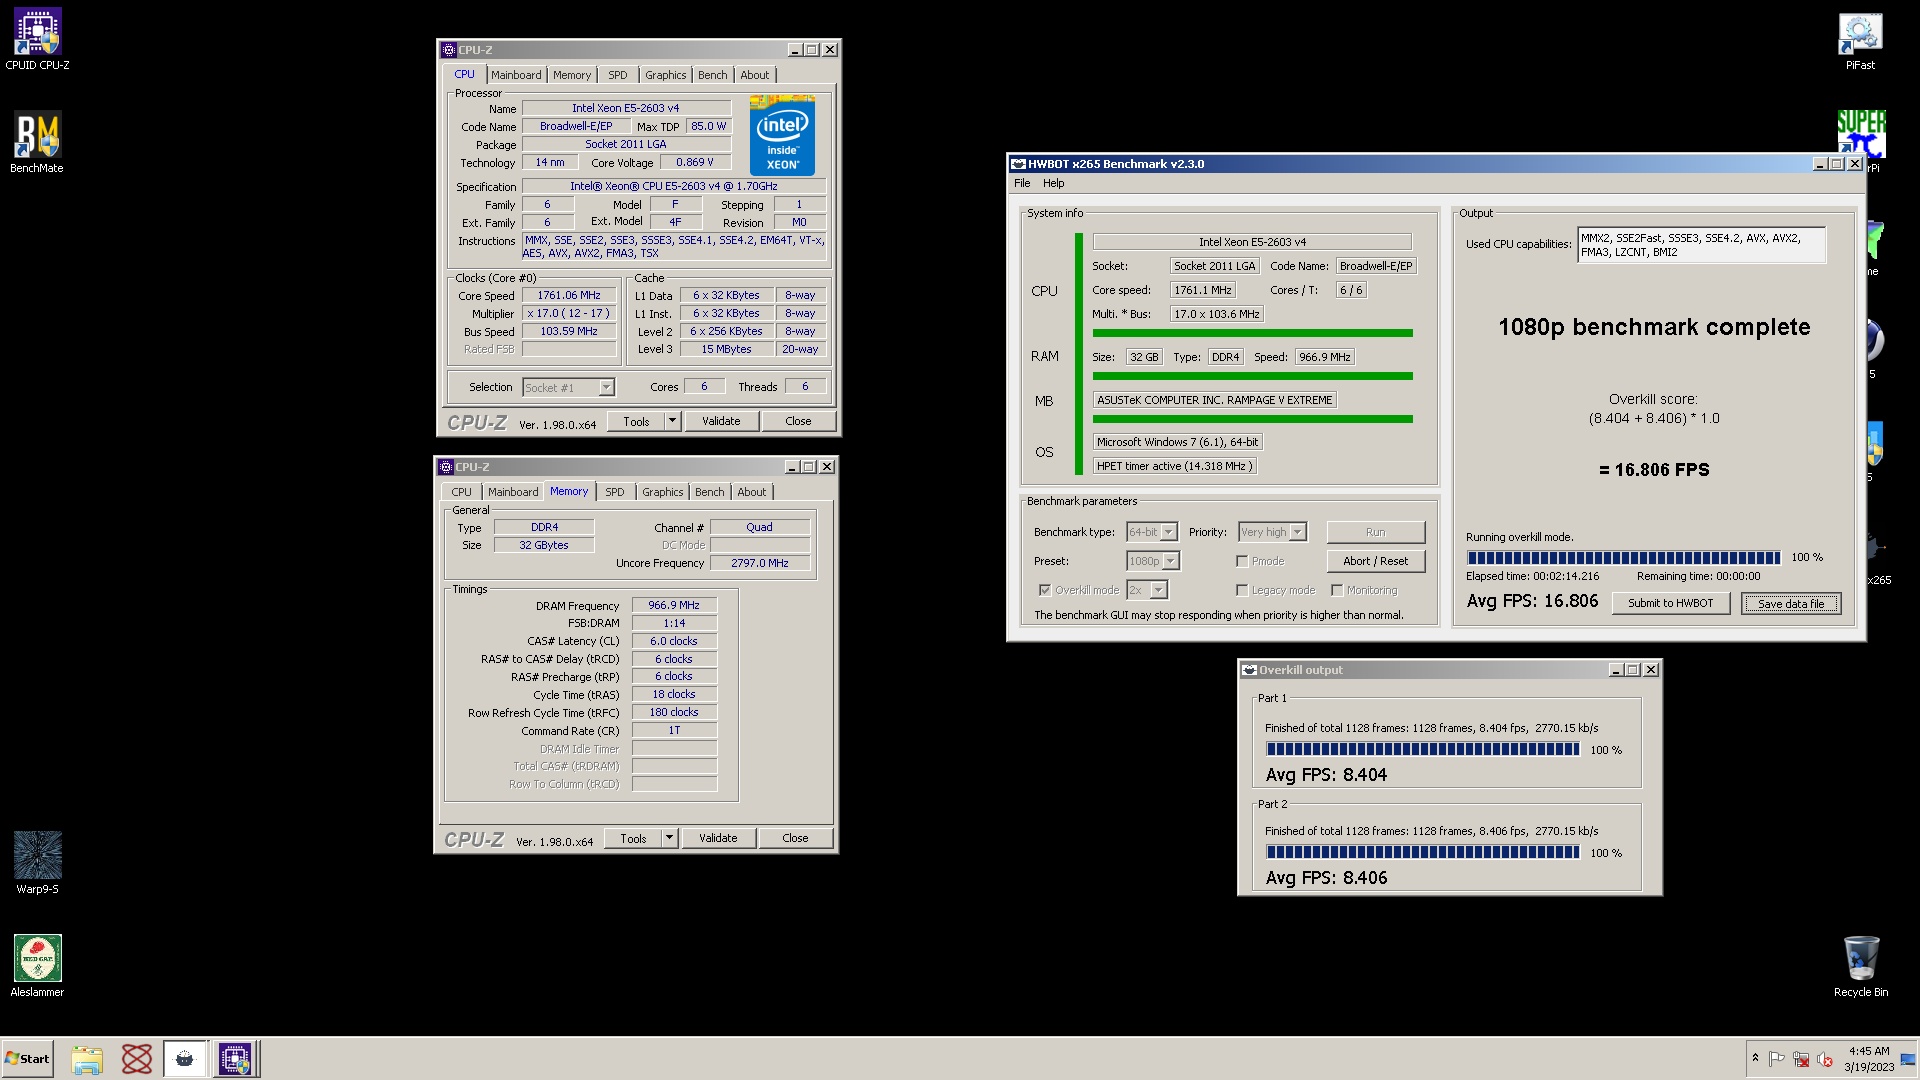
Task: Enable the Legacy mode checkbox
Action: coord(1242,590)
